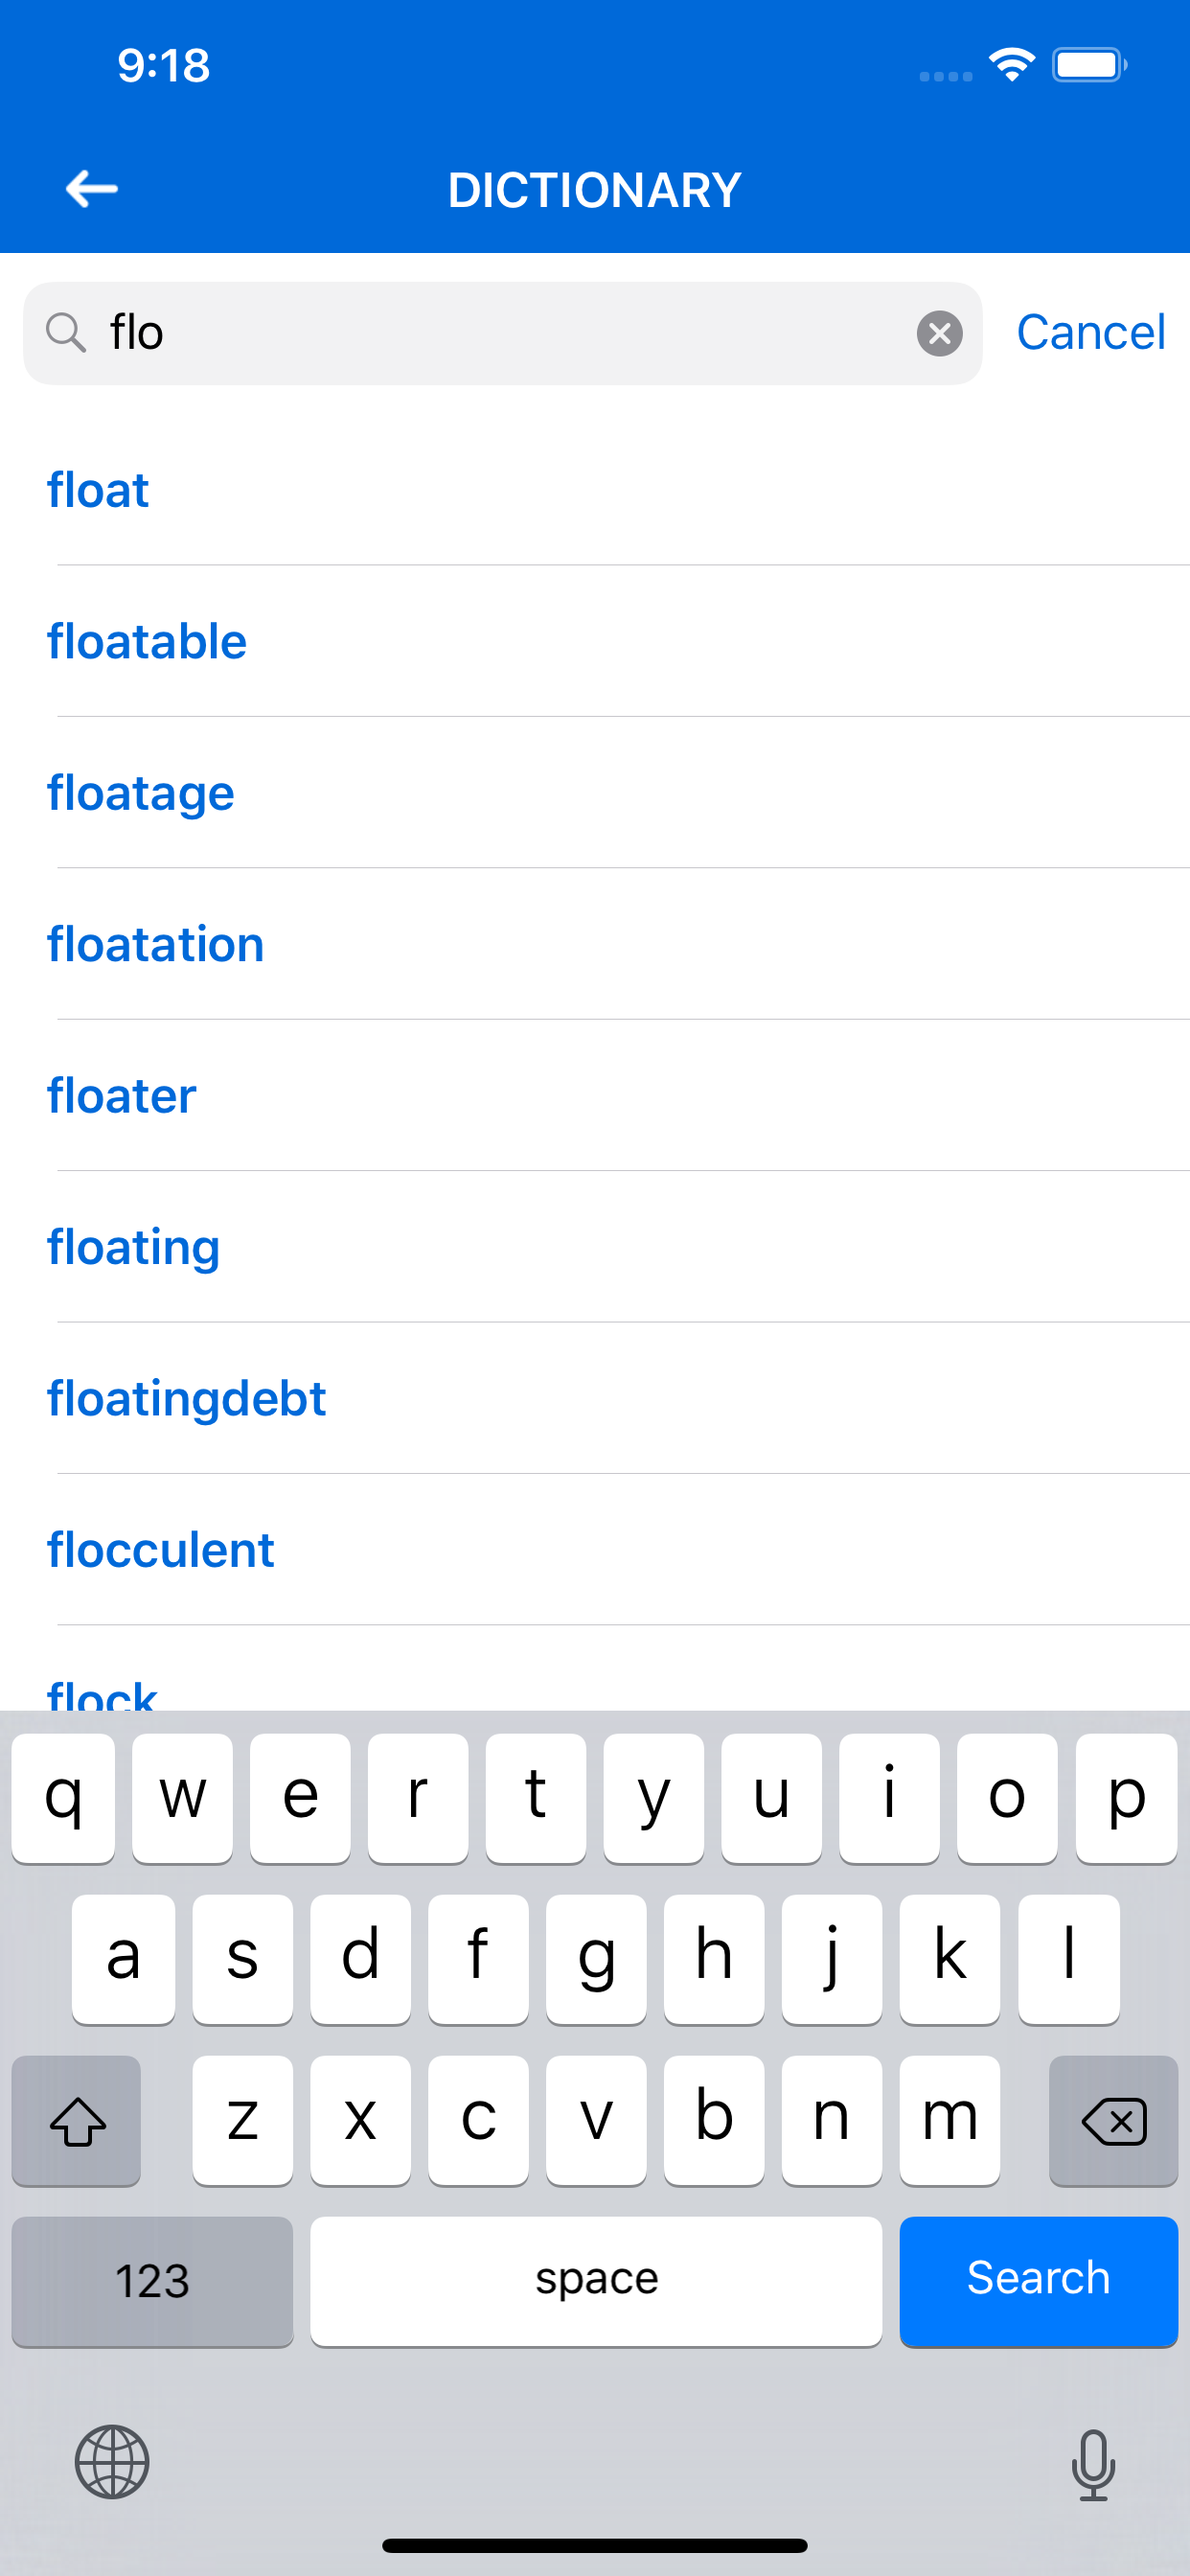Cancel the dictionary search

click(x=1090, y=332)
